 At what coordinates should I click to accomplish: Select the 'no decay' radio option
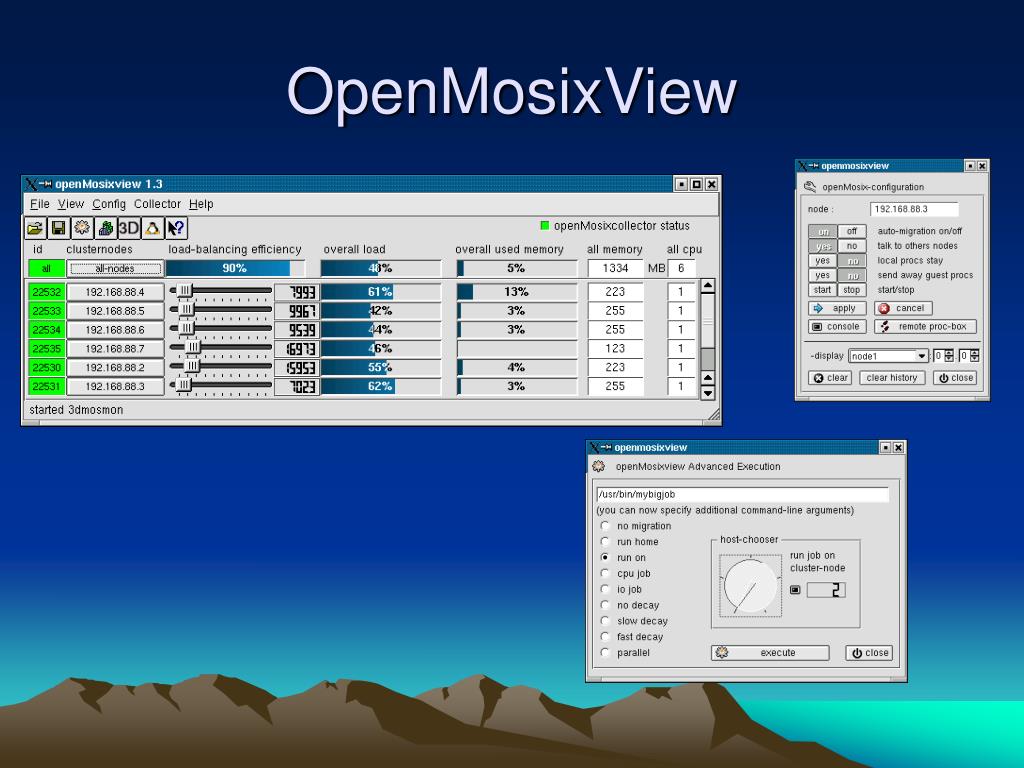[605, 605]
